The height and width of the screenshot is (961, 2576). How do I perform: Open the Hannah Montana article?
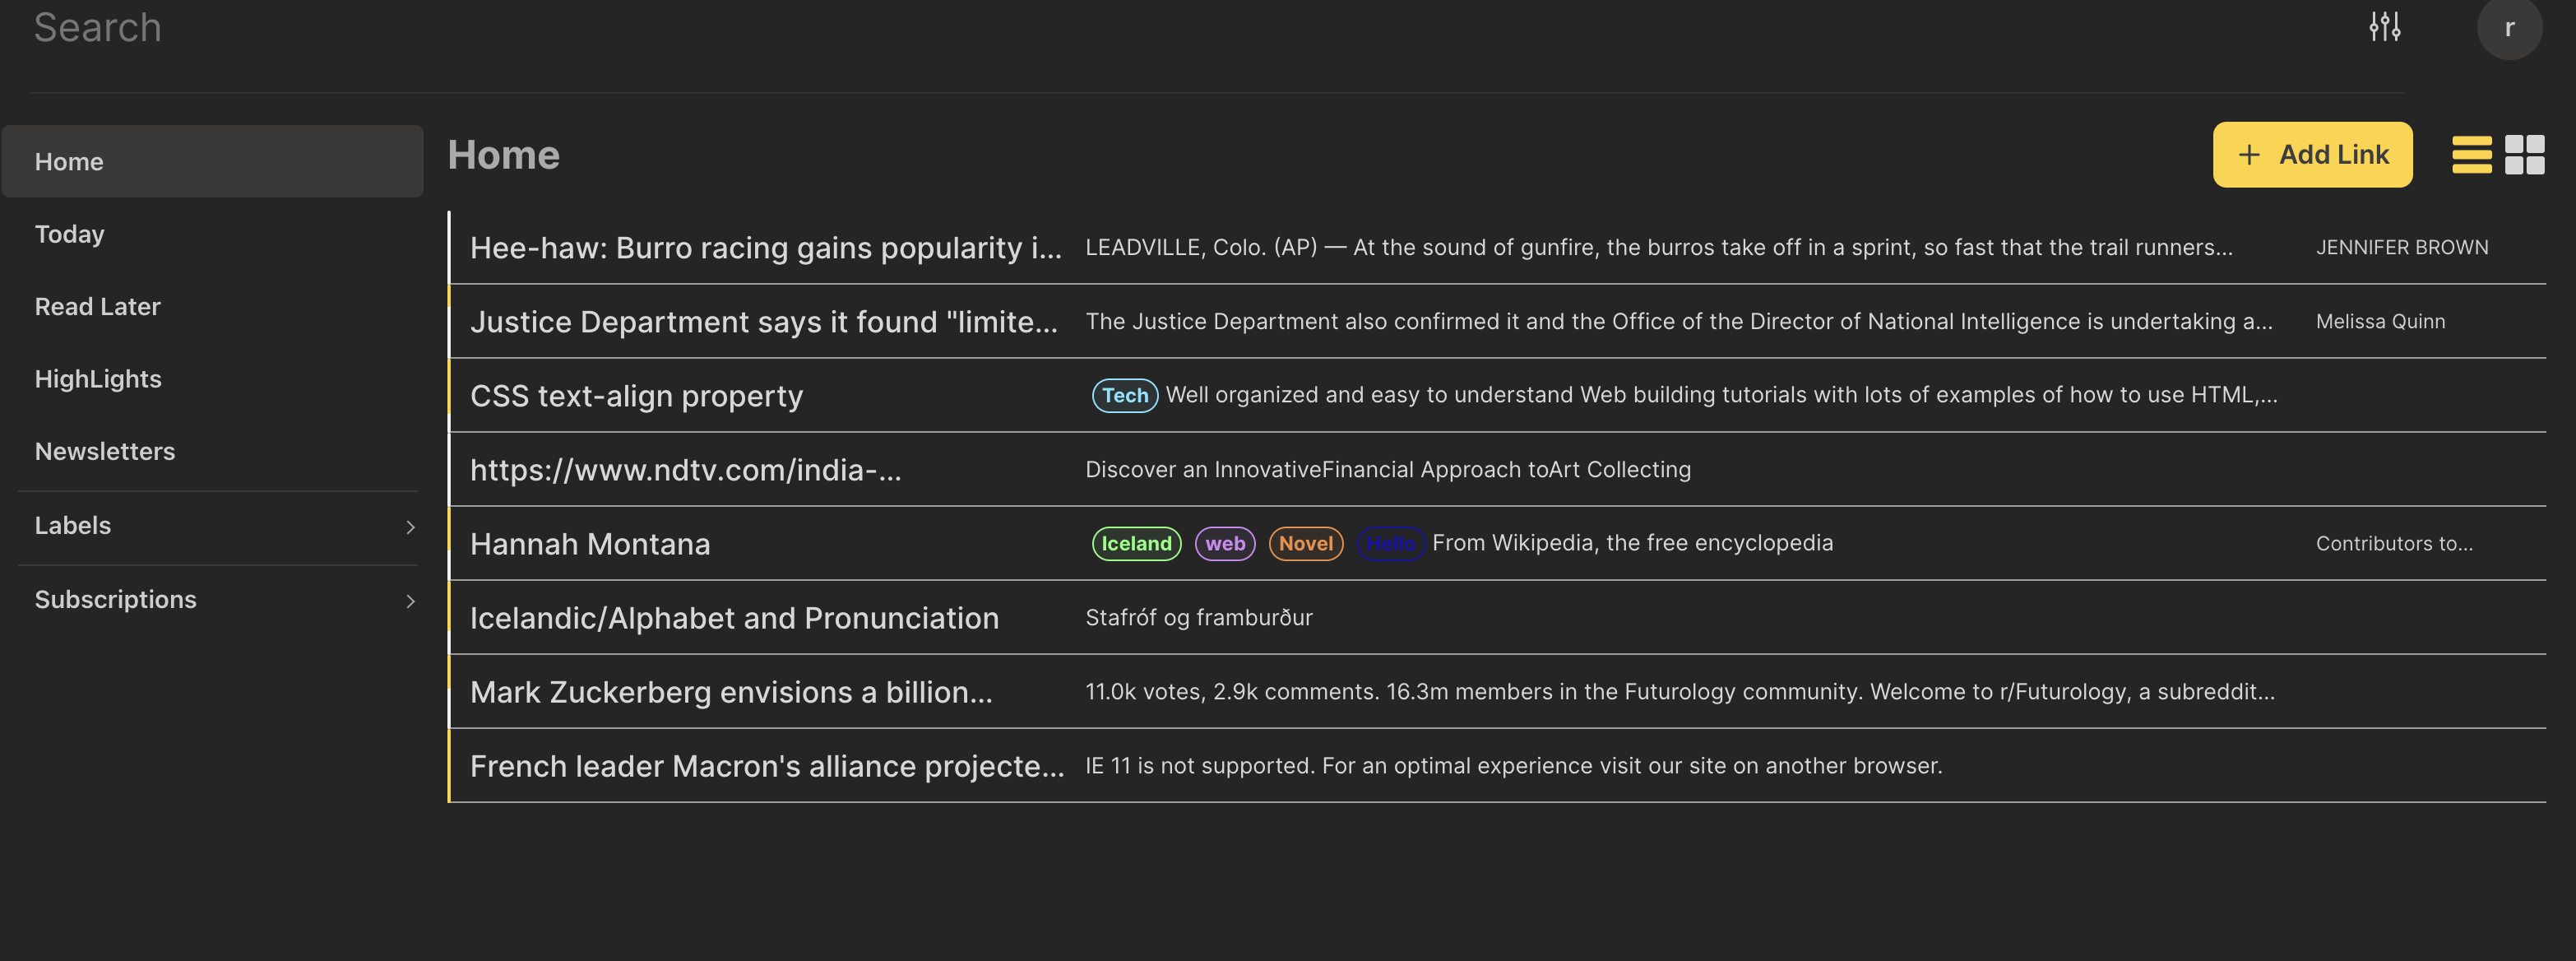590,544
